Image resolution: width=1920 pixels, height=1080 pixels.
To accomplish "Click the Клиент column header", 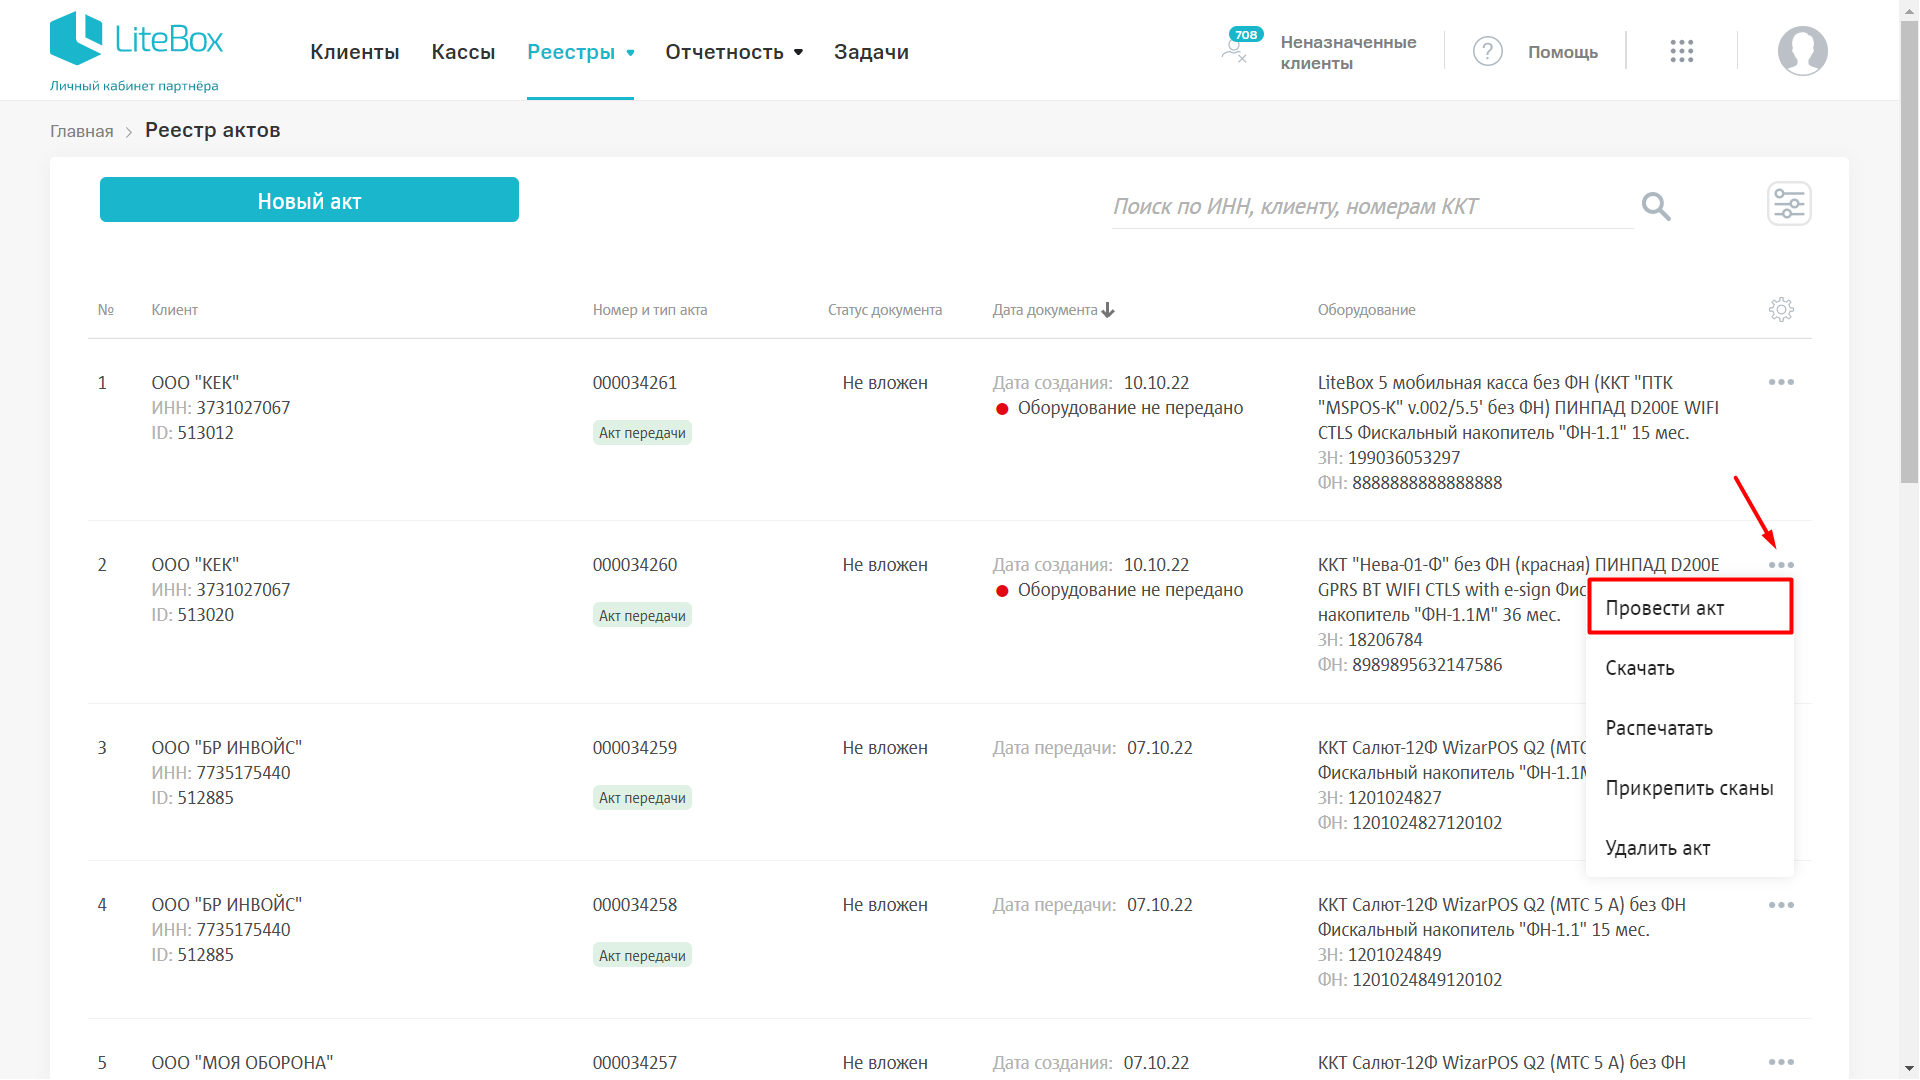I will click(x=174, y=310).
